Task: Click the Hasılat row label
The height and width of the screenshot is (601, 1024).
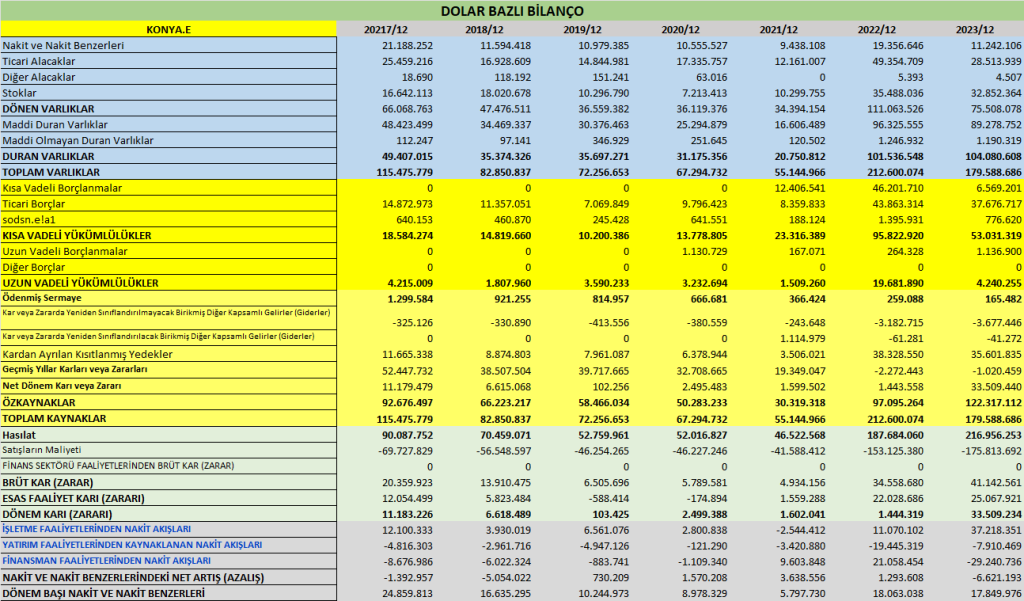Action: click(x=19, y=435)
